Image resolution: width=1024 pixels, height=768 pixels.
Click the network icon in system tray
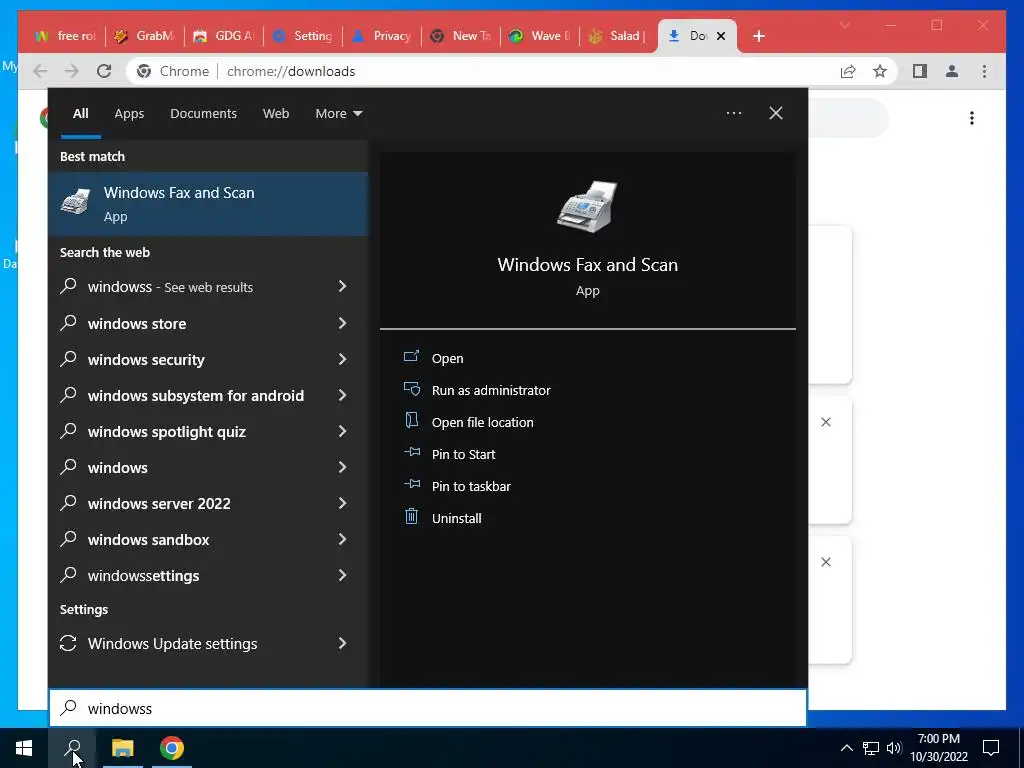[x=871, y=748]
